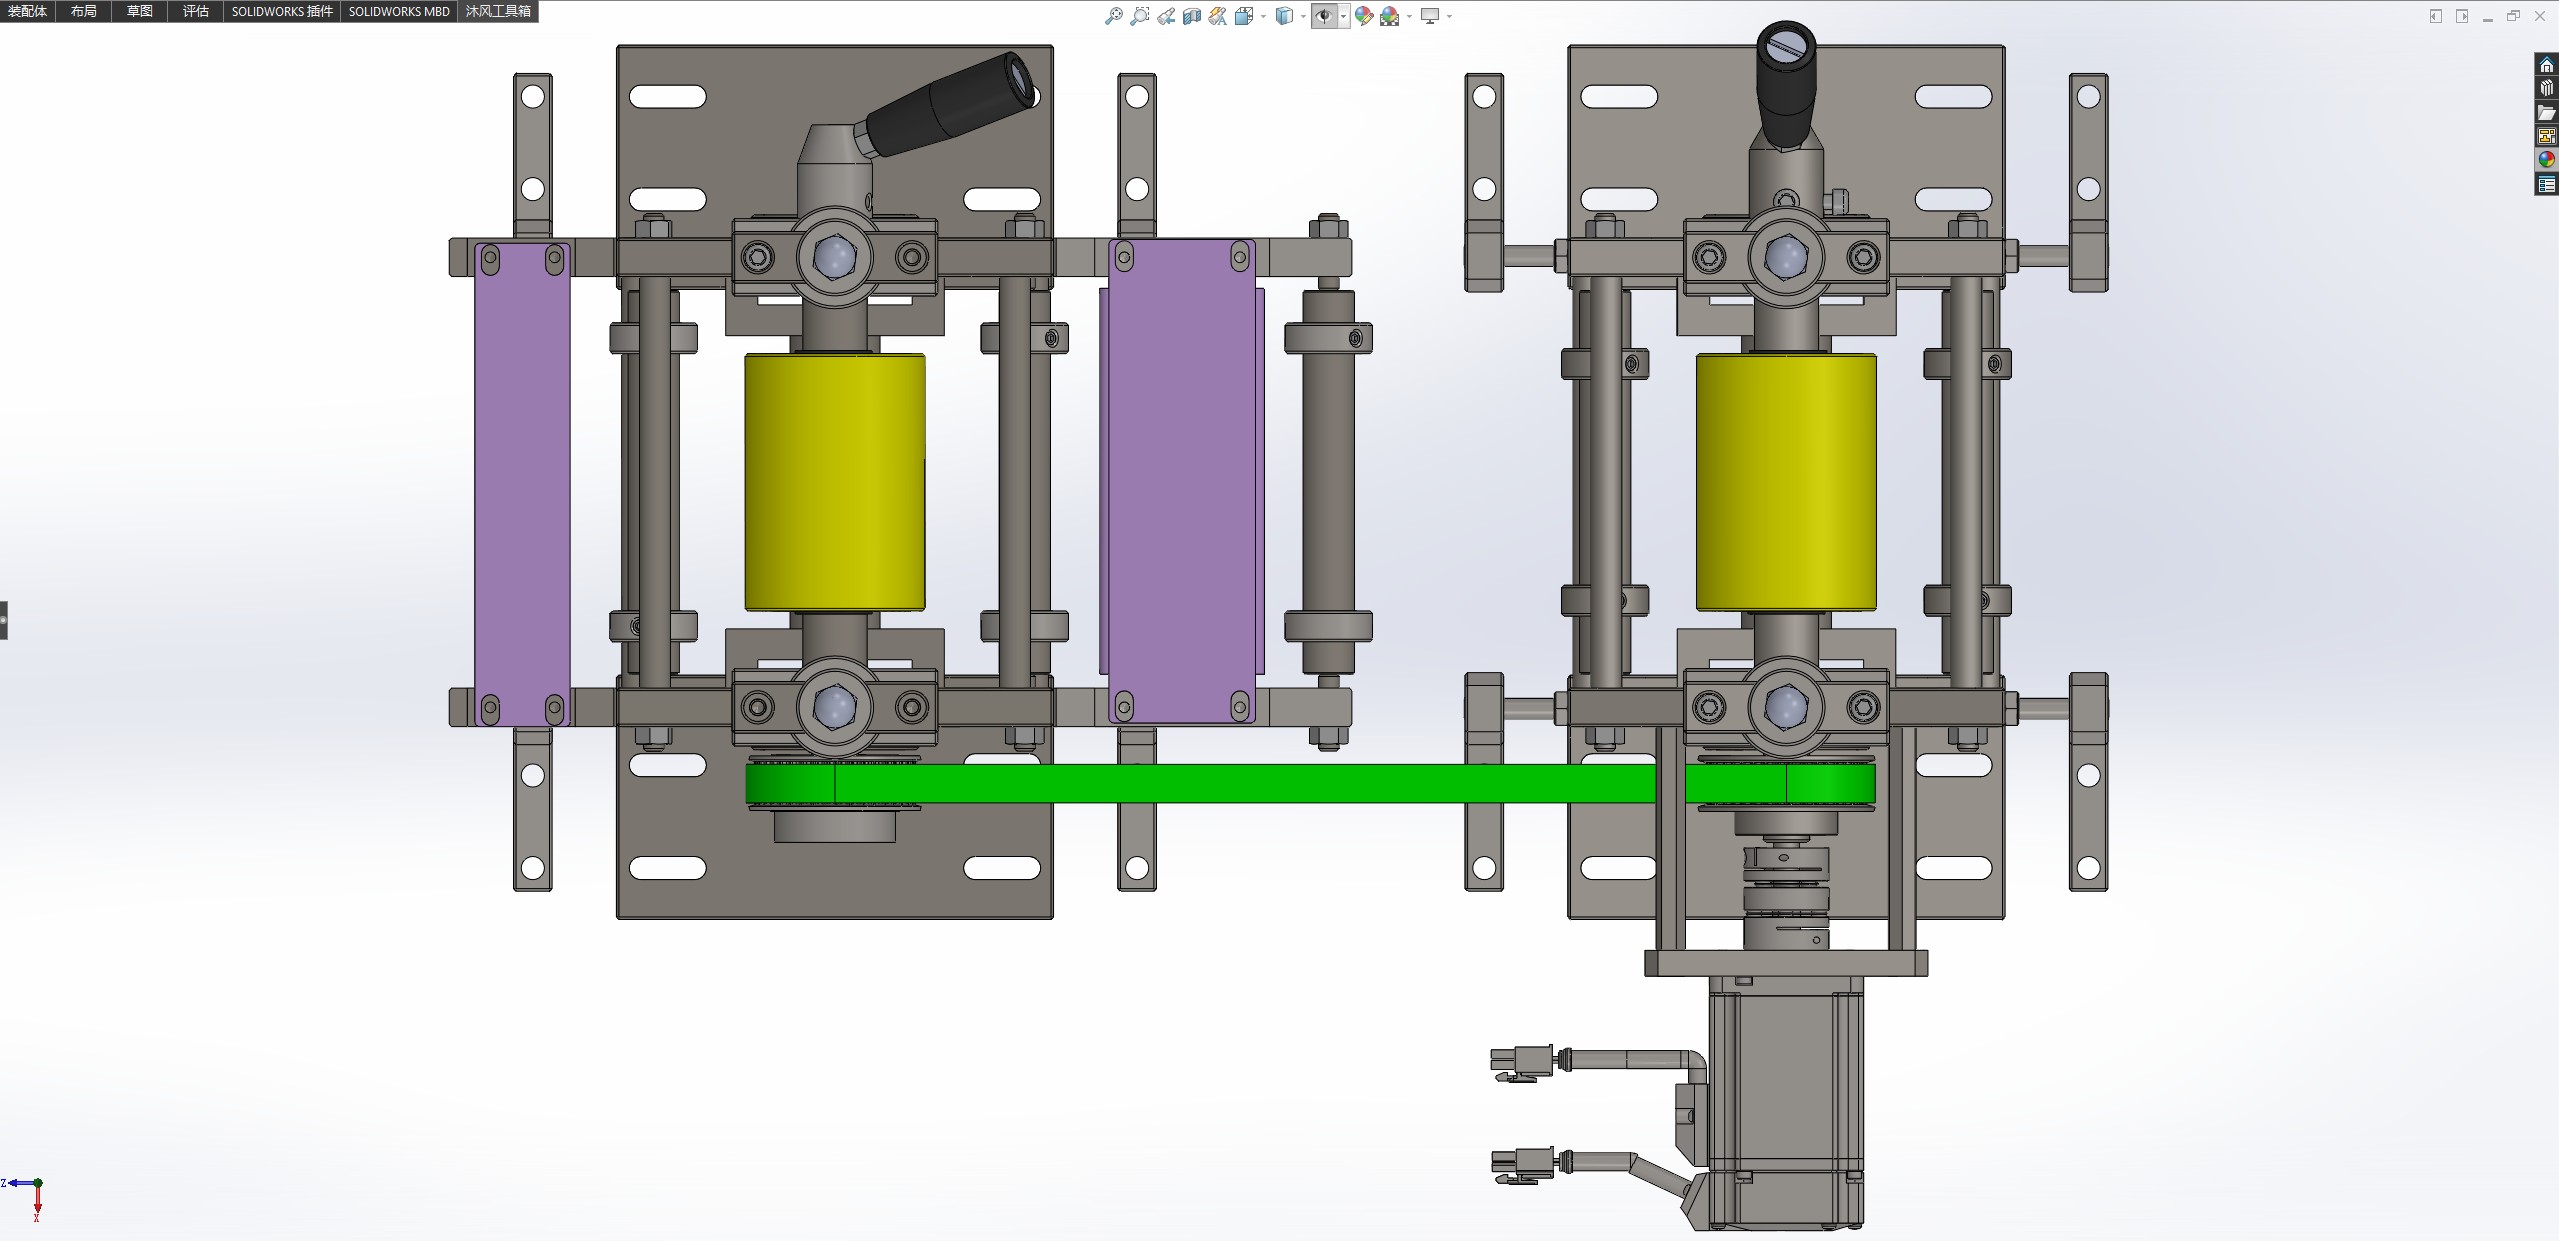Toggle the Hide/Show Items eye button
Viewport: 2559px width, 1241px height.
point(1324,16)
